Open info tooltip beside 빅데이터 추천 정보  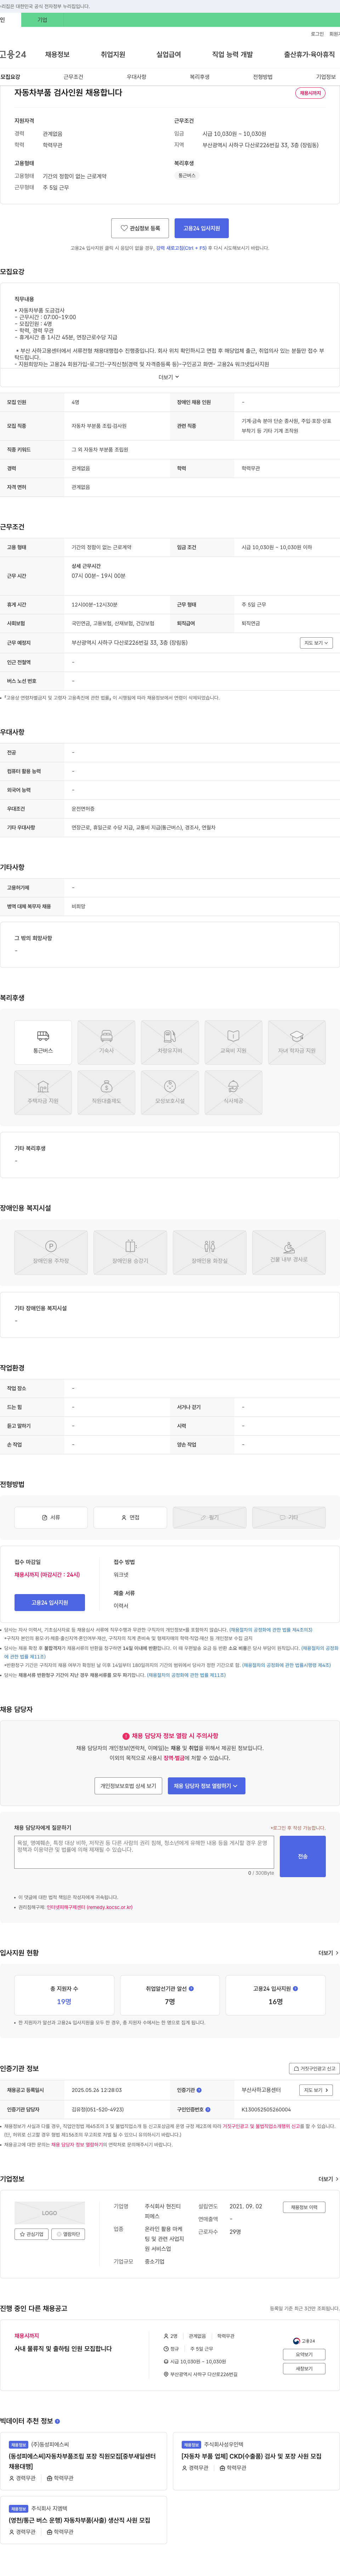click(57, 2421)
